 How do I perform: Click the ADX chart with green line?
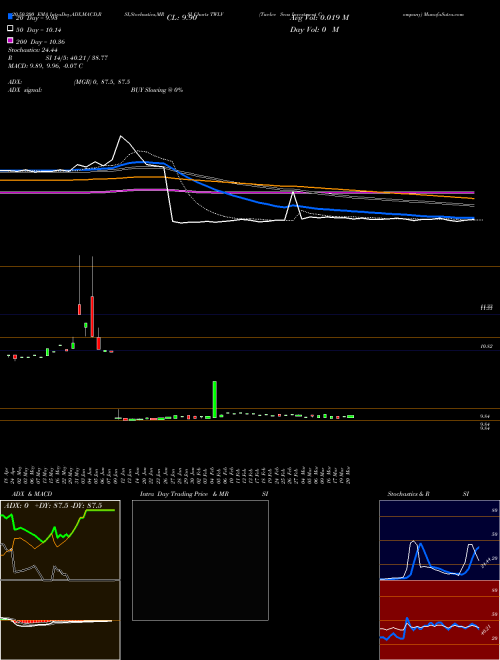60,540
